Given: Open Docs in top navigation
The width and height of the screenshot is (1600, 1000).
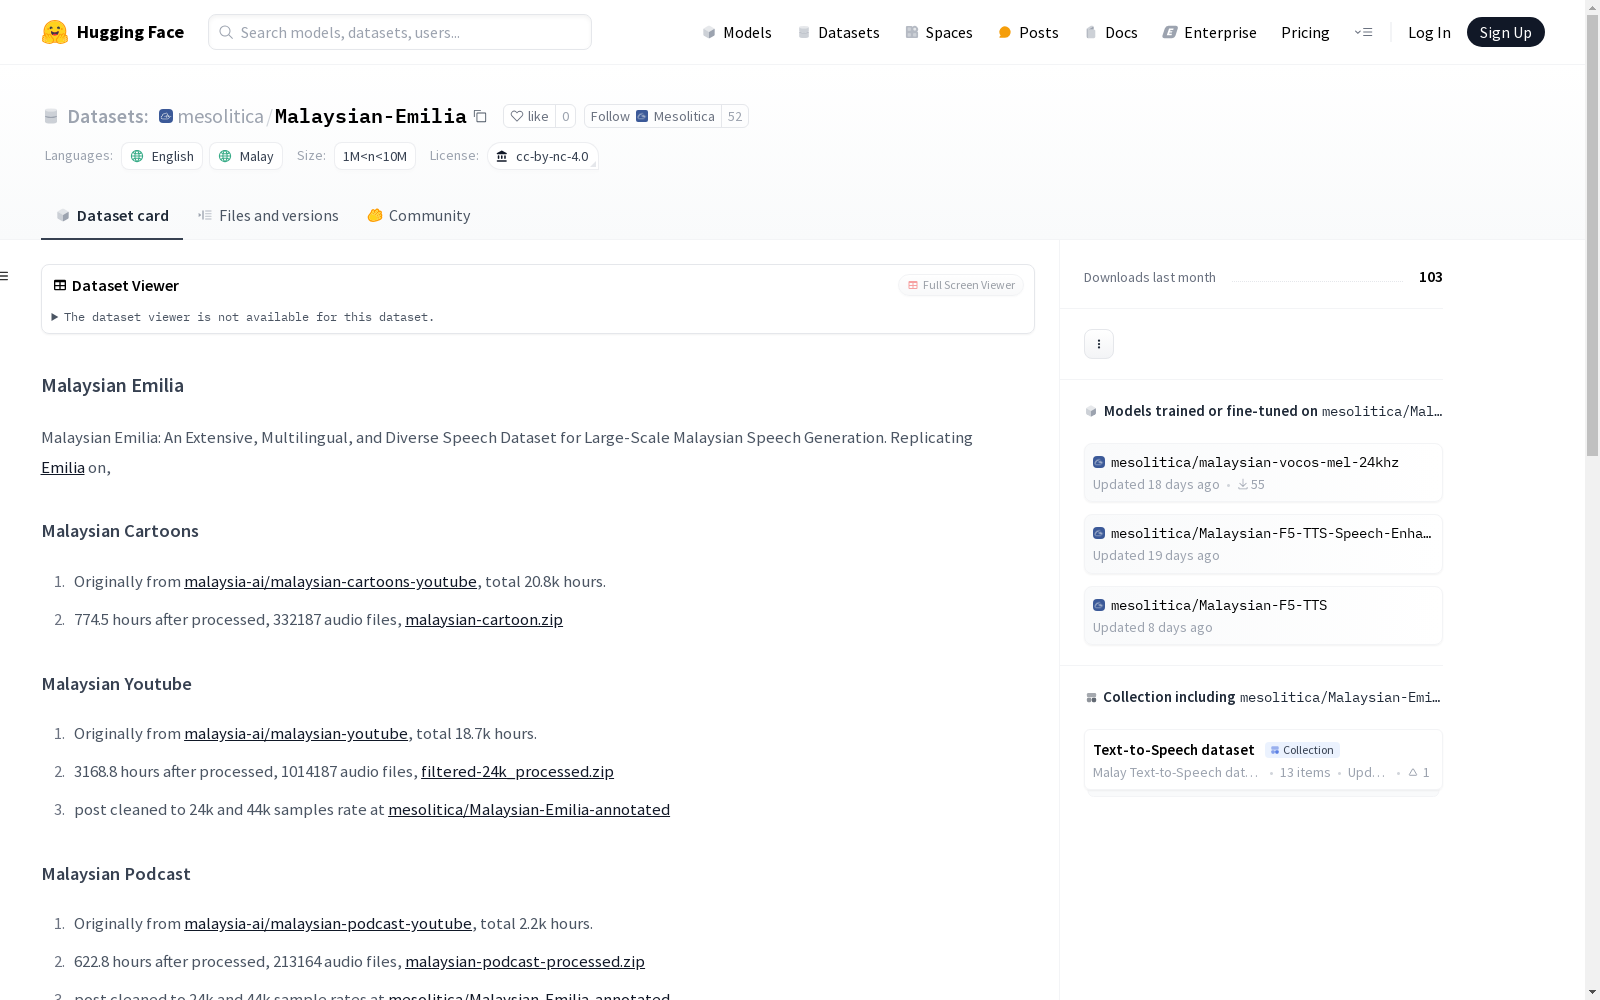Looking at the screenshot, I should [1111, 32].
